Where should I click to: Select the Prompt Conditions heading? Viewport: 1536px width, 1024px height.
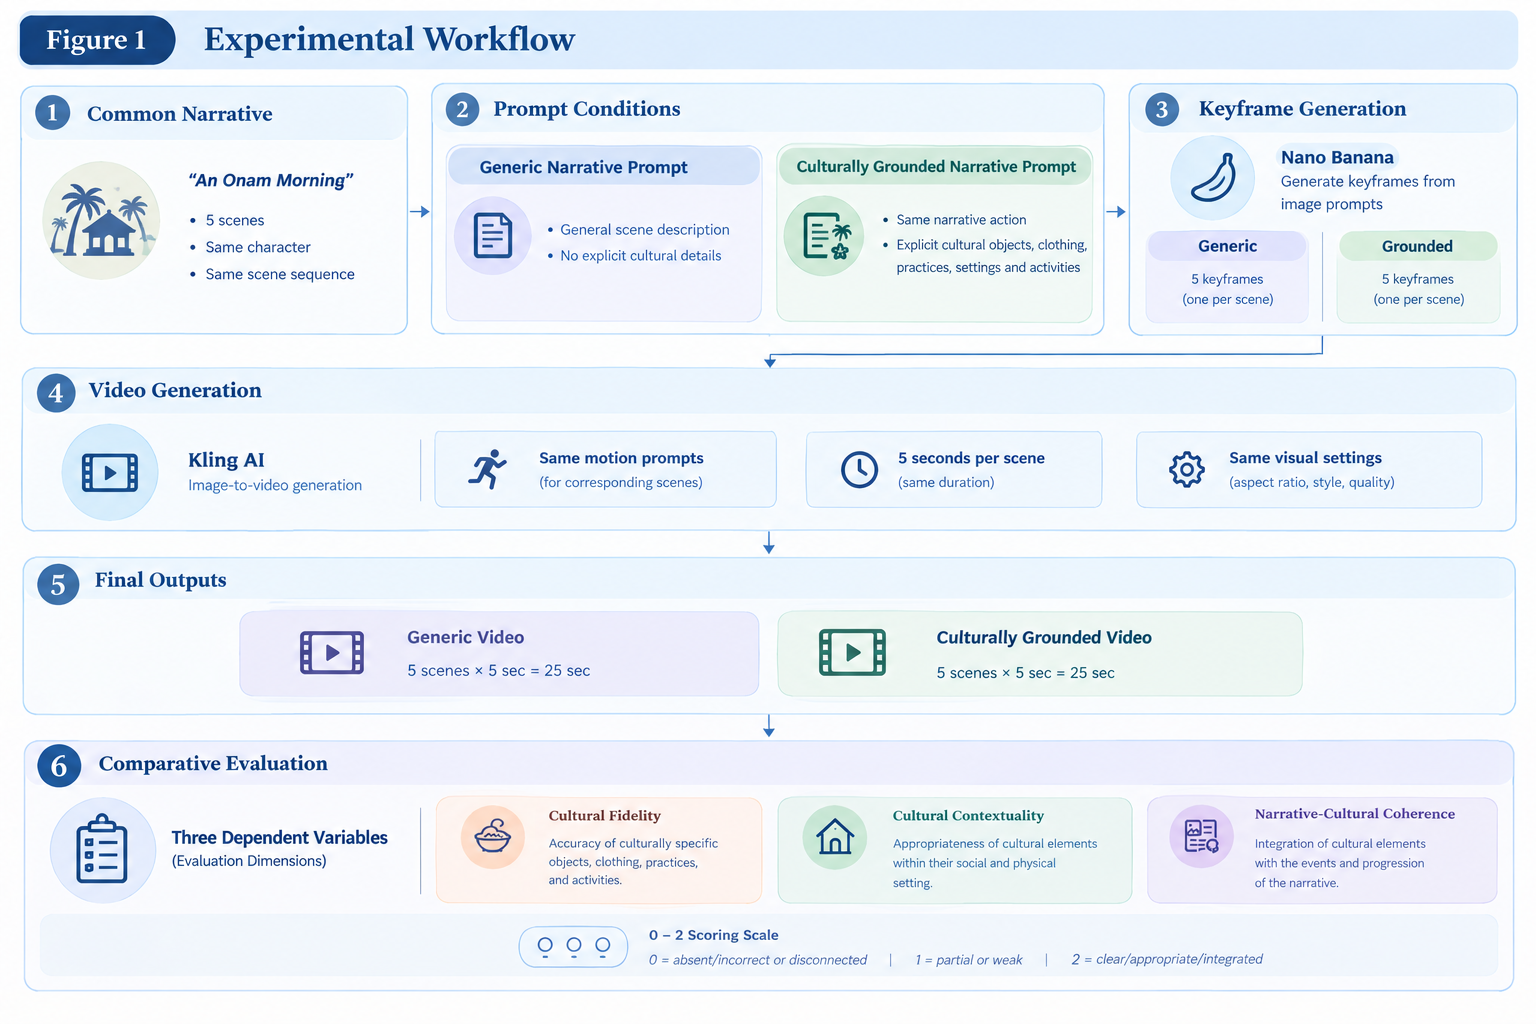(587, 109)
